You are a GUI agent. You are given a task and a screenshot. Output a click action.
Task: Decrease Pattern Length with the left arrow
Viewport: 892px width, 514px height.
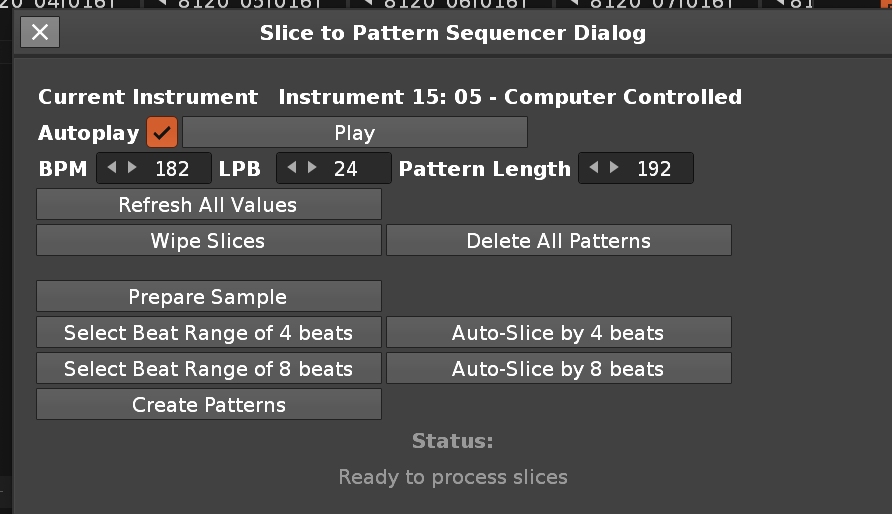click(594, 168)
